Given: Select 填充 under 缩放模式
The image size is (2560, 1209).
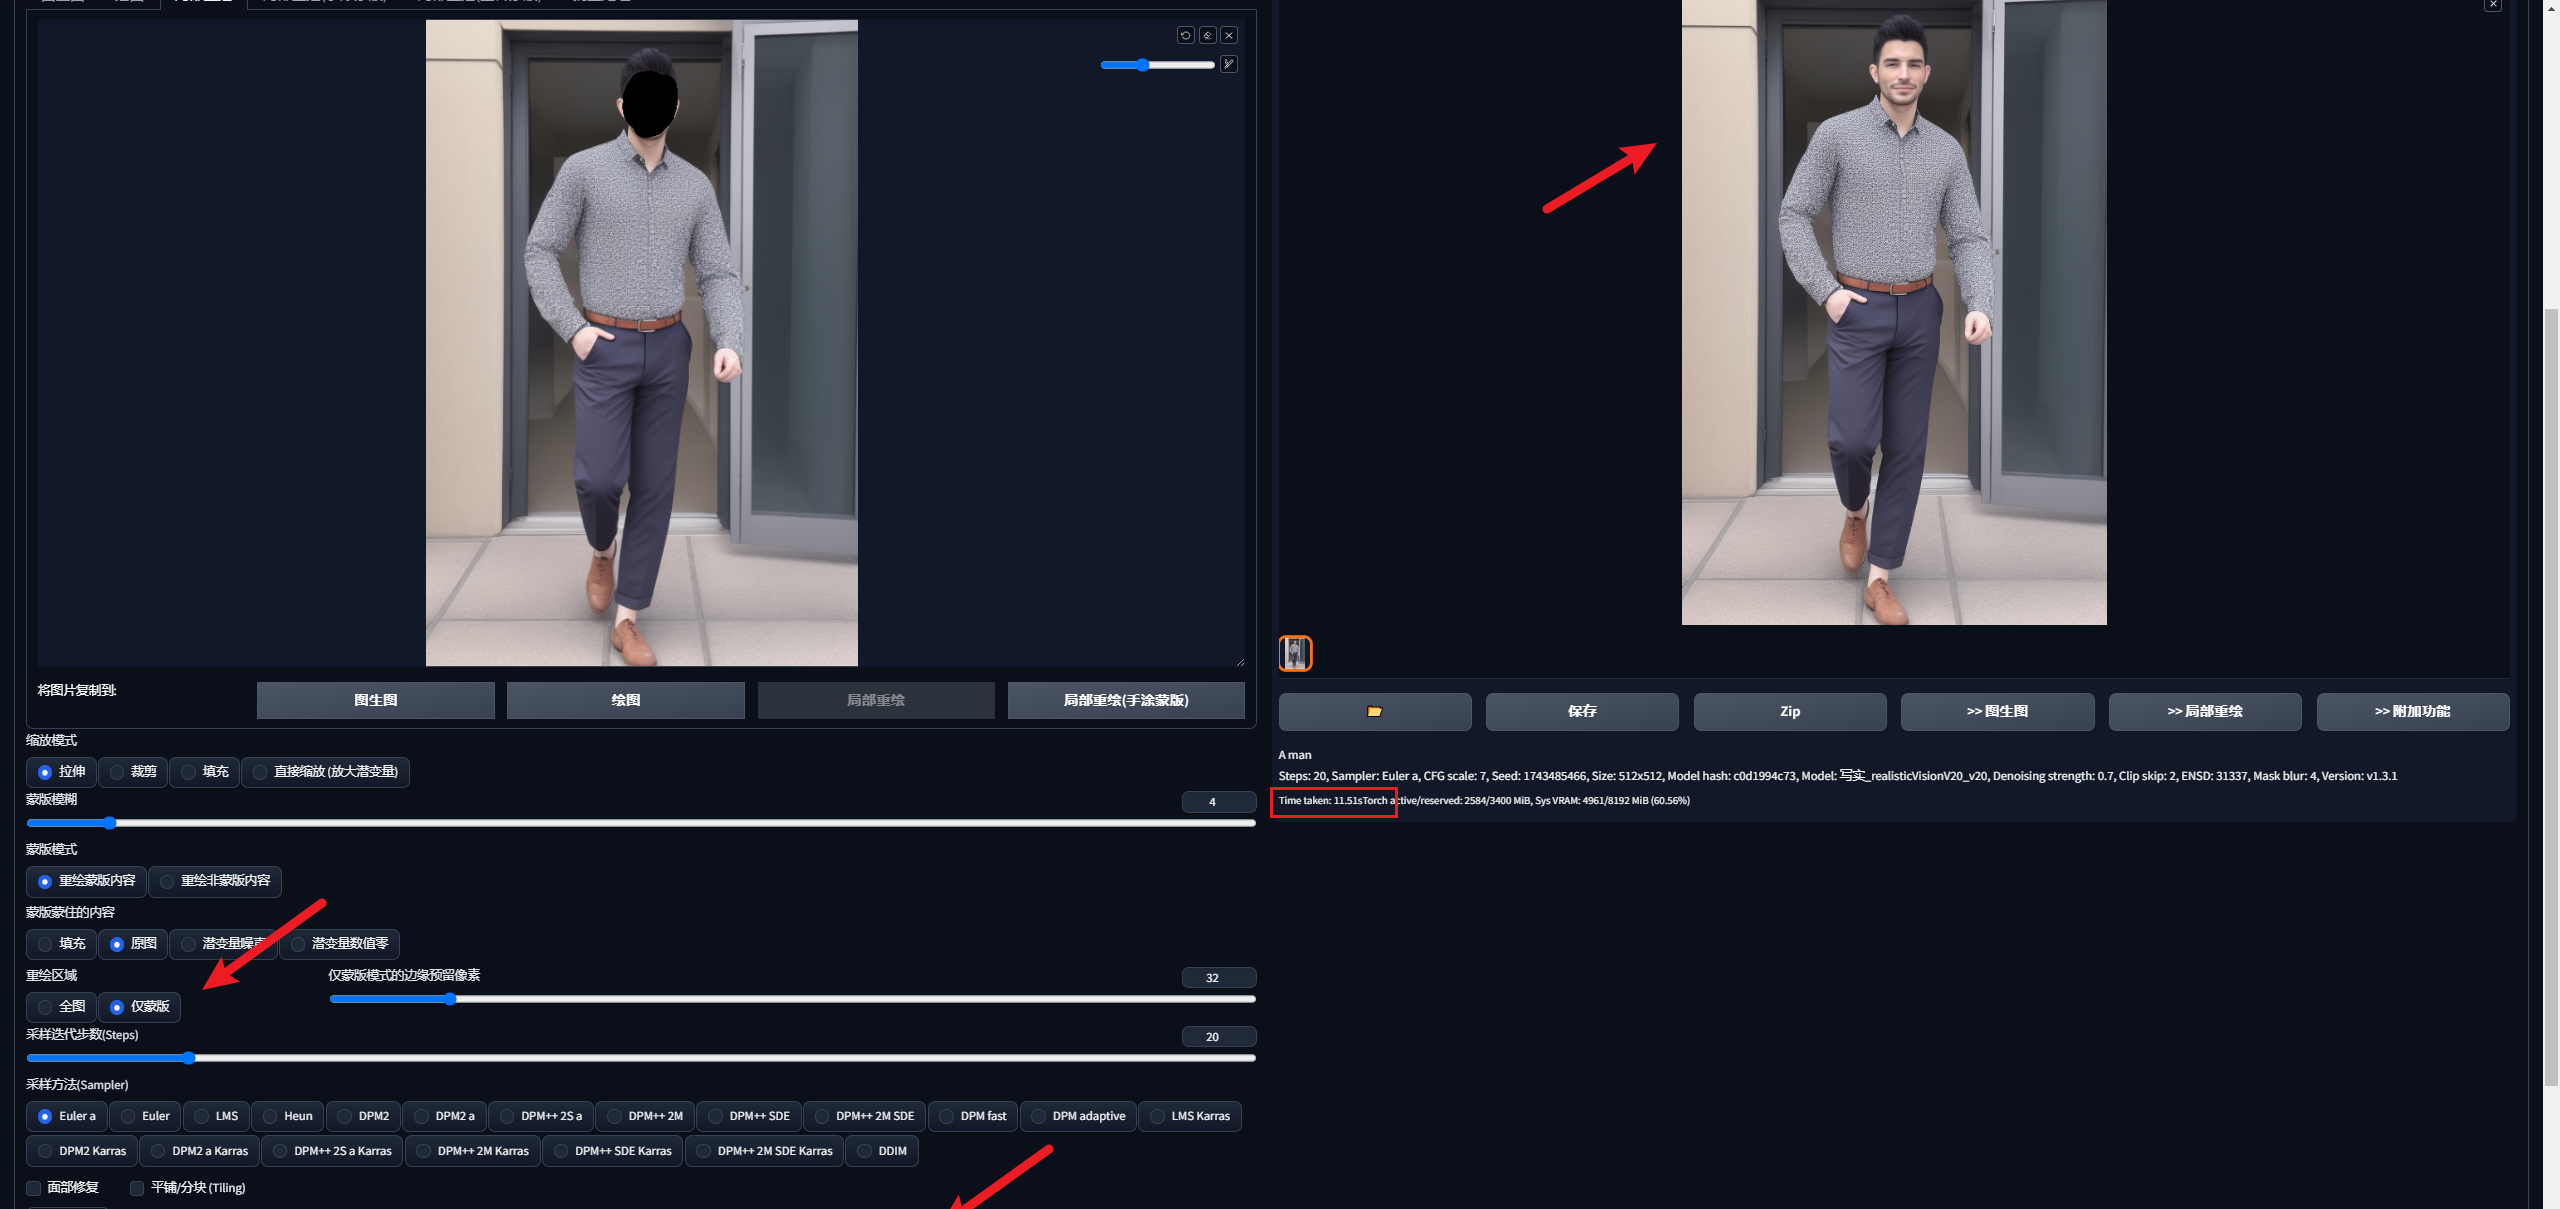Looking at the screenshot, I should pyautogui.click(x=205, y=772).
